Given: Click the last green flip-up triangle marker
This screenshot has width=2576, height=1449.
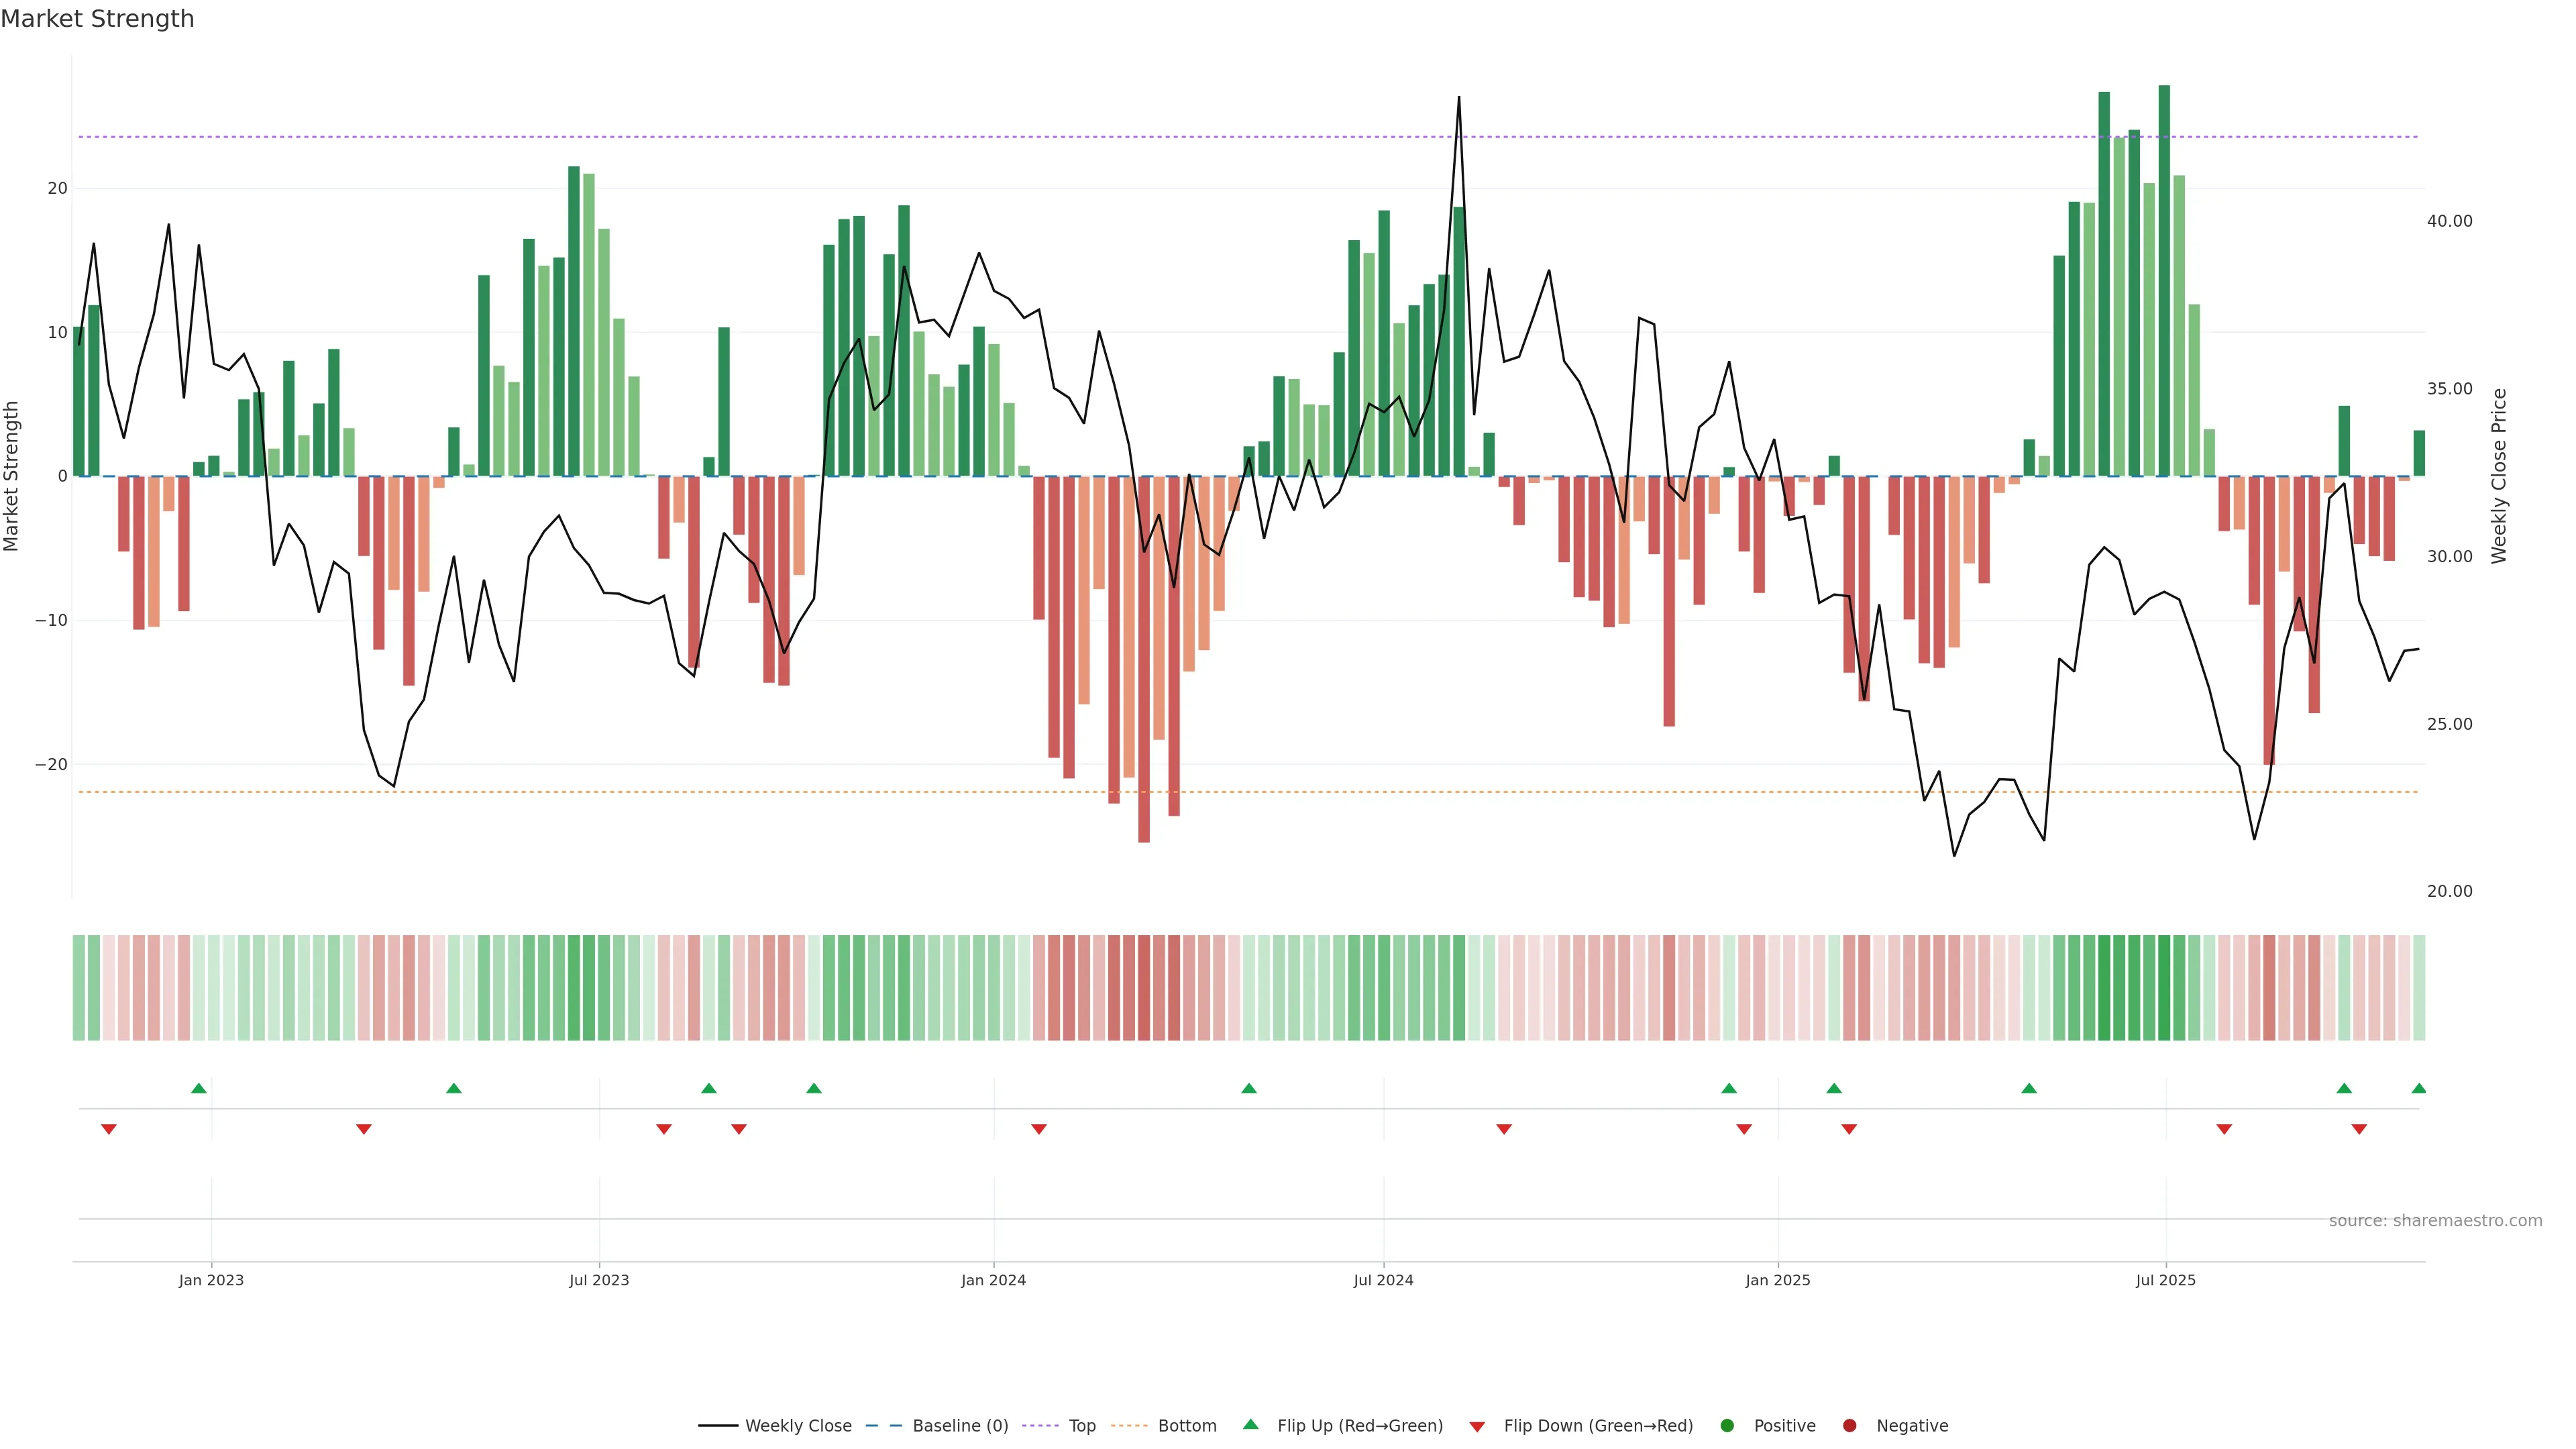Looking at the screenshot, I should [2418, 1088].
